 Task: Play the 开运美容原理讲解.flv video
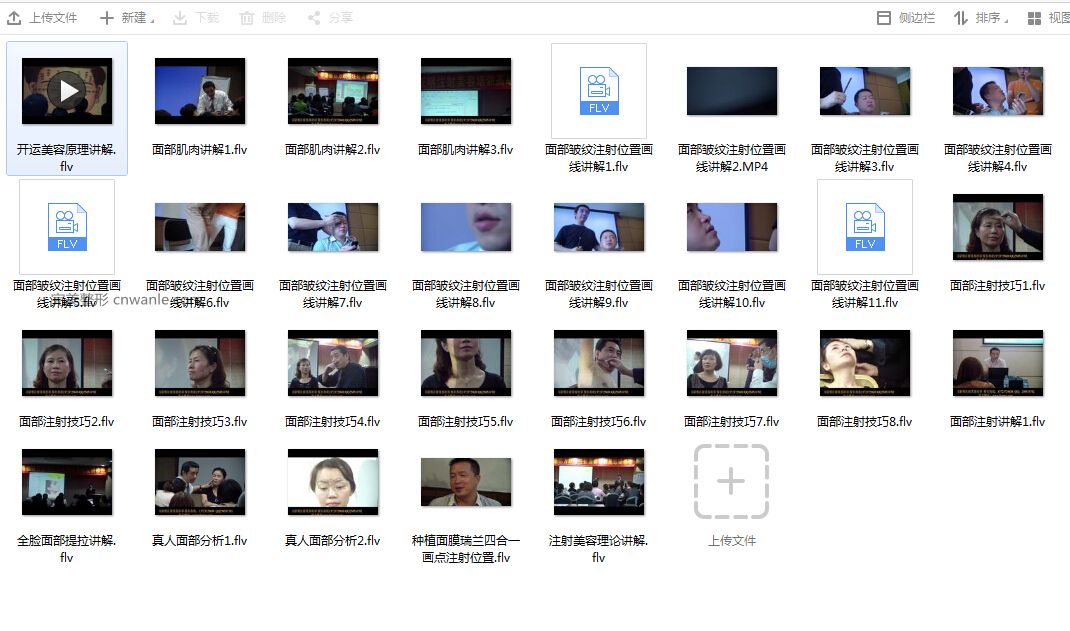(67, 91)
